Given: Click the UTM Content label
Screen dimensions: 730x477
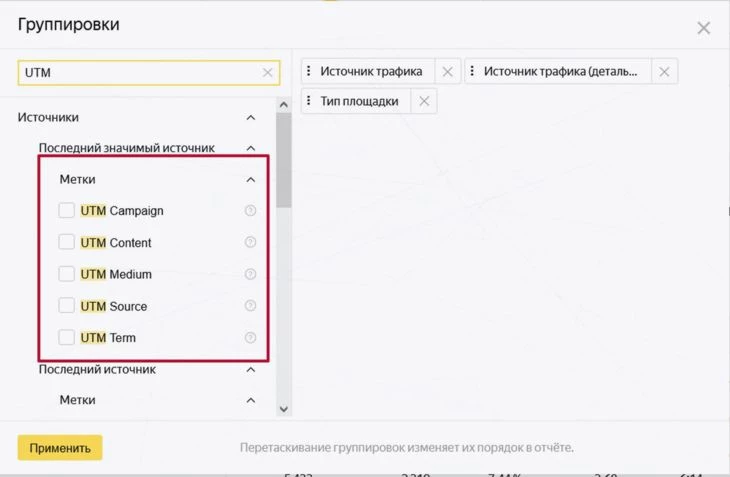Looking at the screenshot, I should [x=116, y=242].
